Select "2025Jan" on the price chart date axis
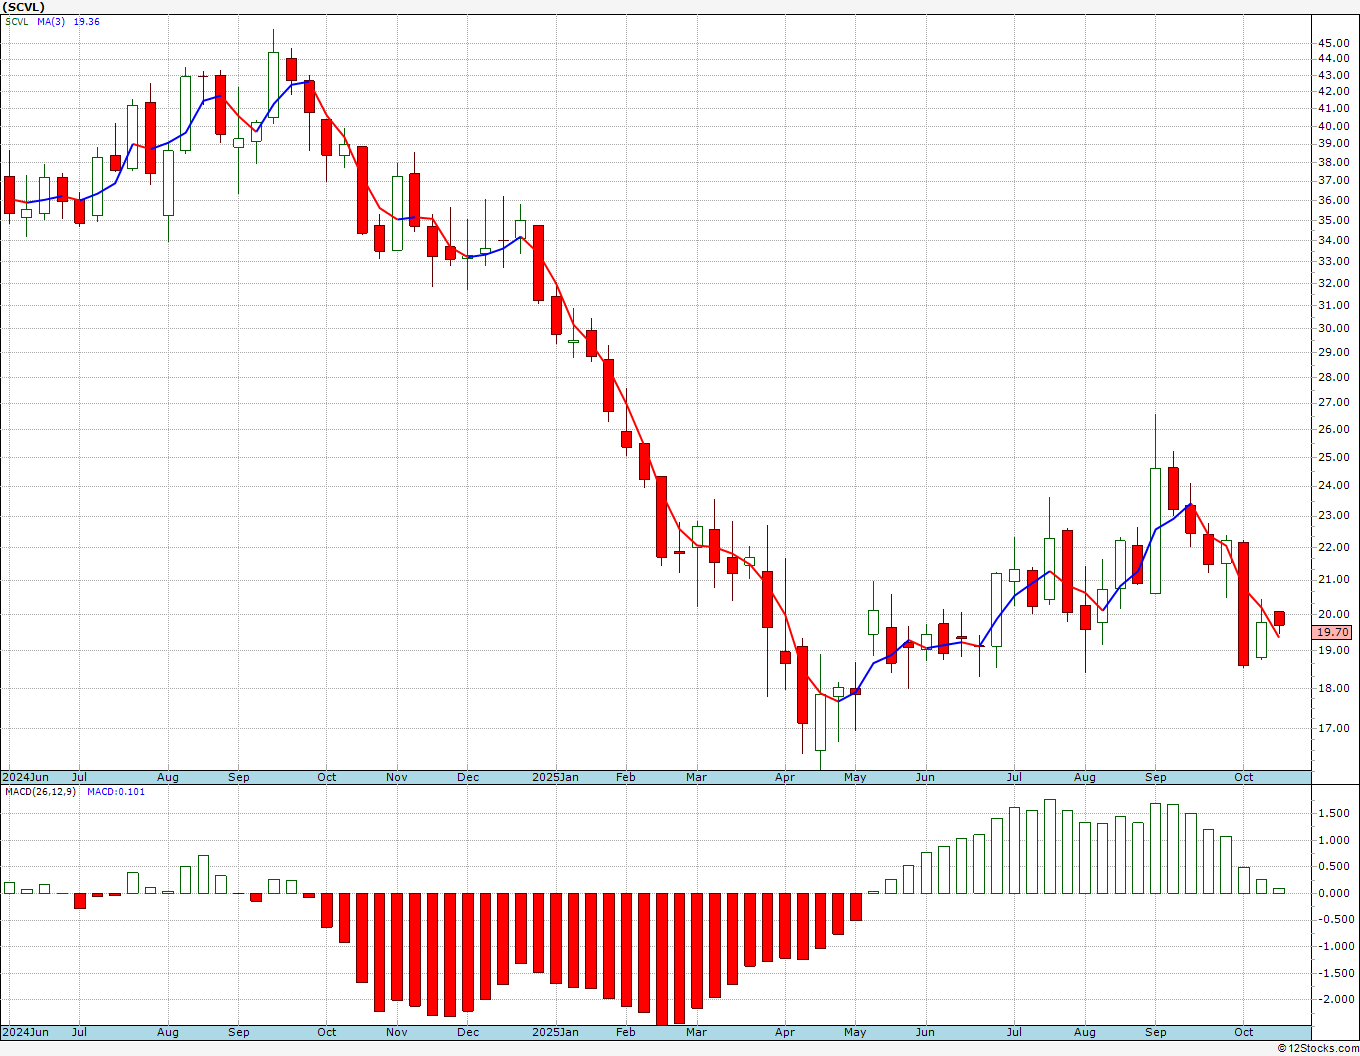Viewport: 1360px width, 1056px height. click(555, 777)
